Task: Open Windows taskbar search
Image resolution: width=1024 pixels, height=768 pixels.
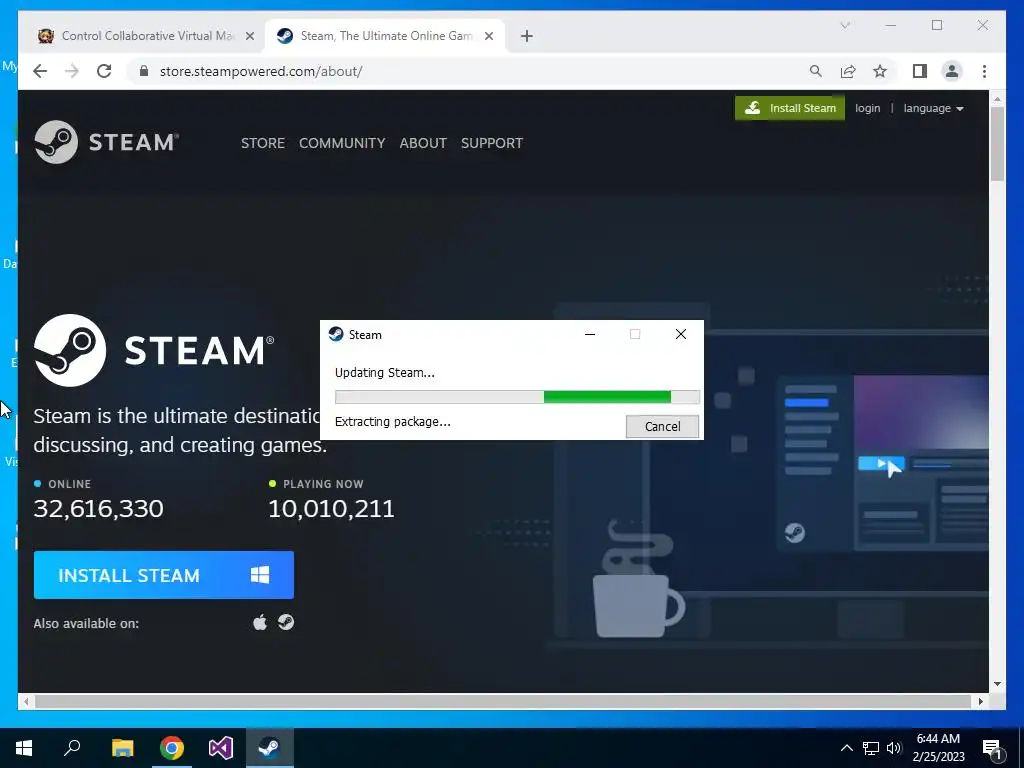Action: coord(72,748)
